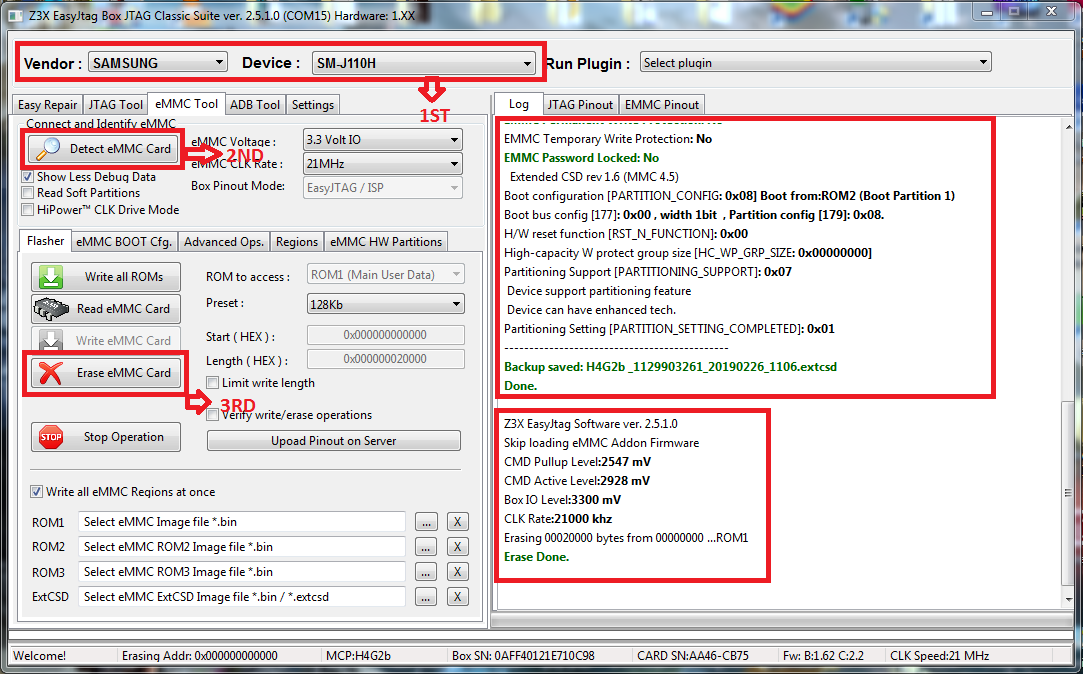Switch to the EMMC Pinout tab
The height and width of the screenshot is (674, 1083).
(x=662, y=105)
